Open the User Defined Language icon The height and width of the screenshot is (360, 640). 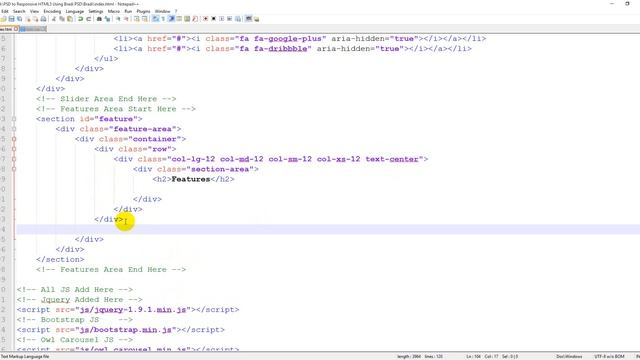click(x=179, y=19)
